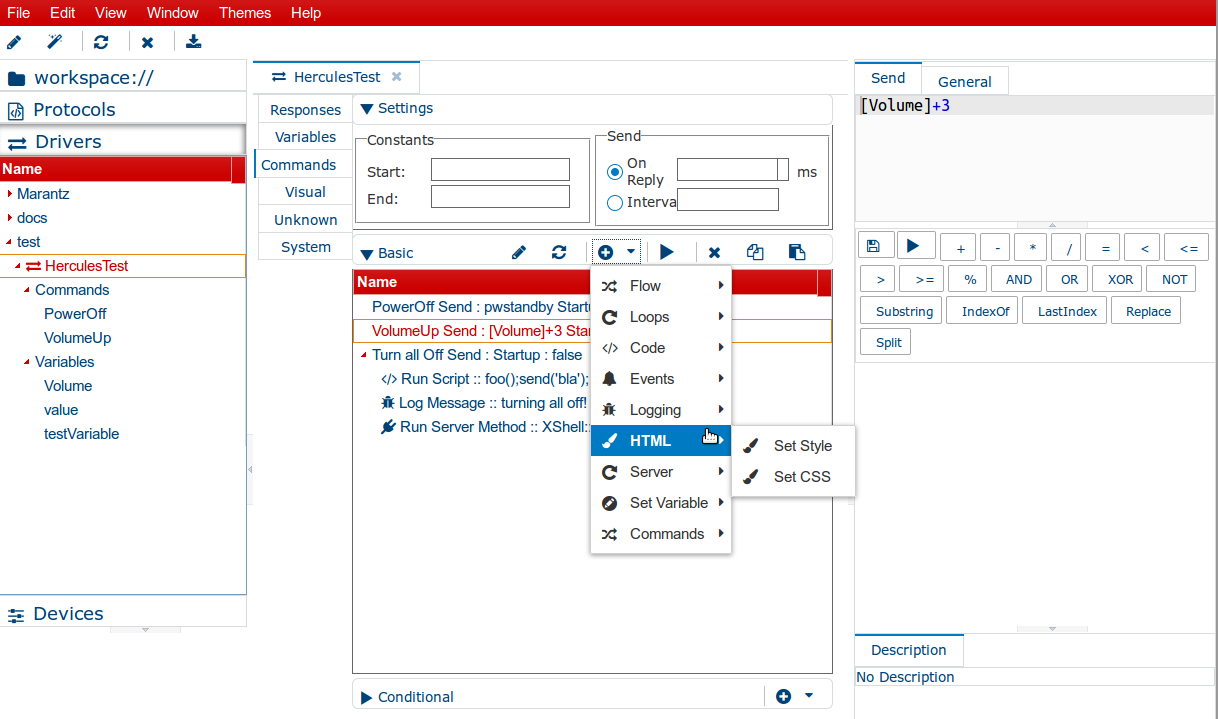The image size is (1218, 719).
Task: Click the refresh icon in Basic section toolbar
Action: pyautogui.click(x=559, y=253)
